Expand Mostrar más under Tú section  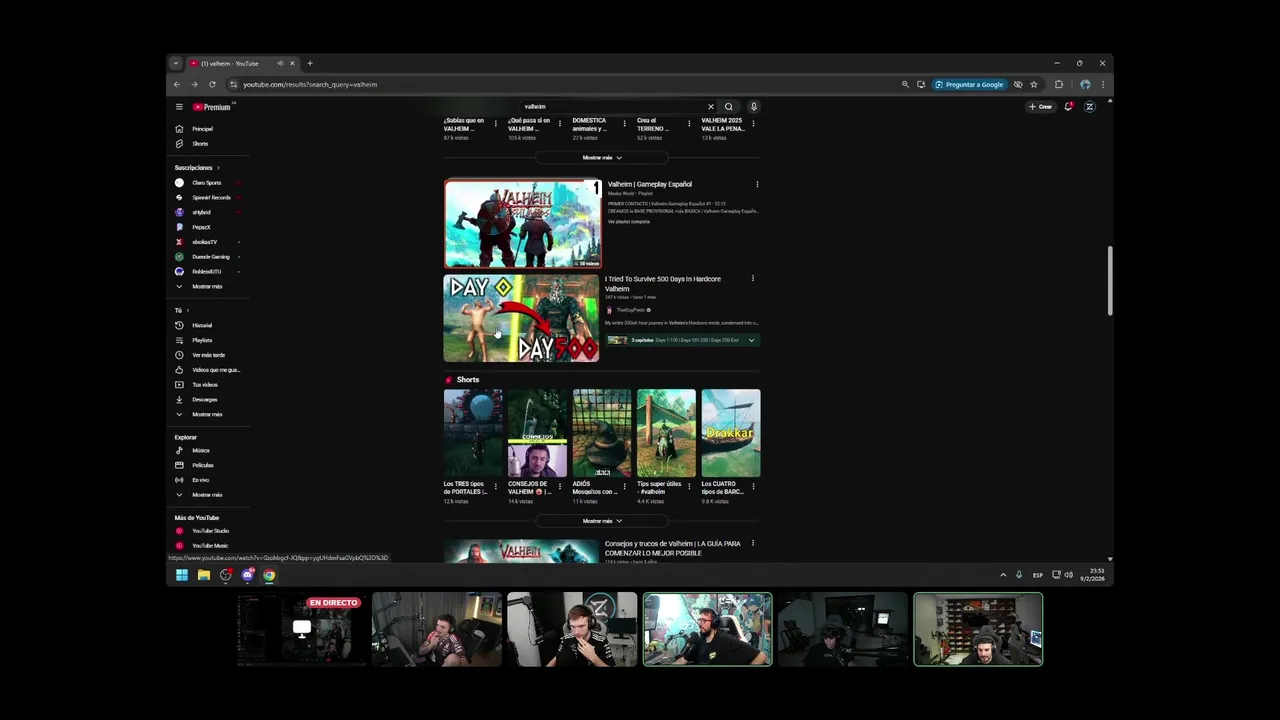click(207, 414)
